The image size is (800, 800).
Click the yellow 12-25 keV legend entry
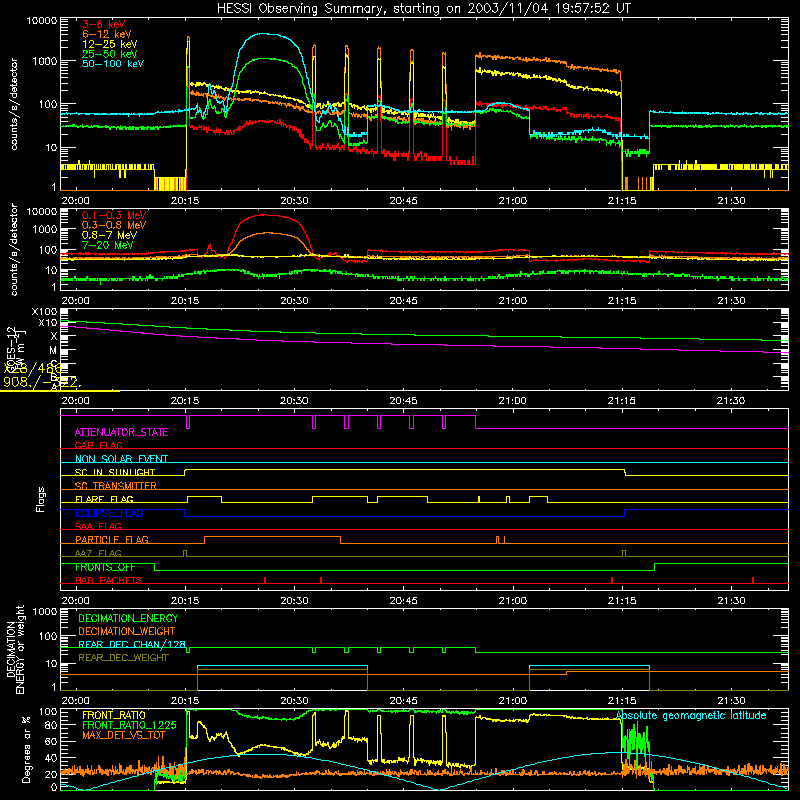[x=110, y=44]
